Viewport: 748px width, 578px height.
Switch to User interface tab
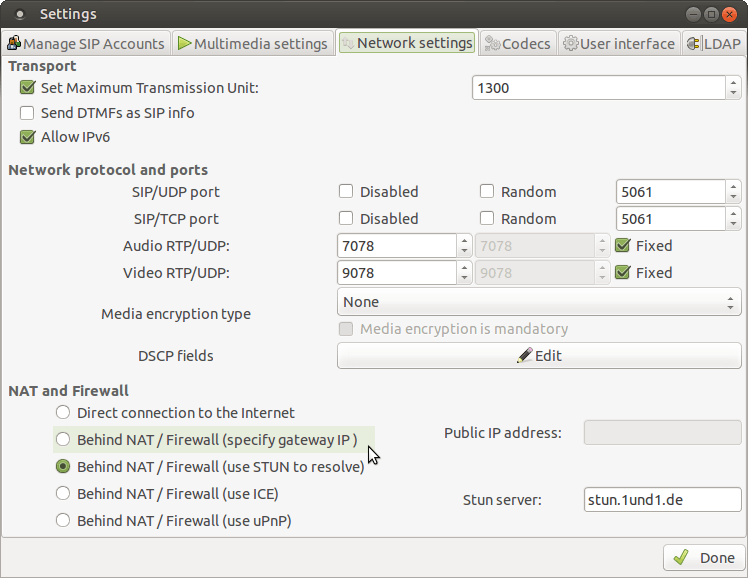[x=619, y=43]
